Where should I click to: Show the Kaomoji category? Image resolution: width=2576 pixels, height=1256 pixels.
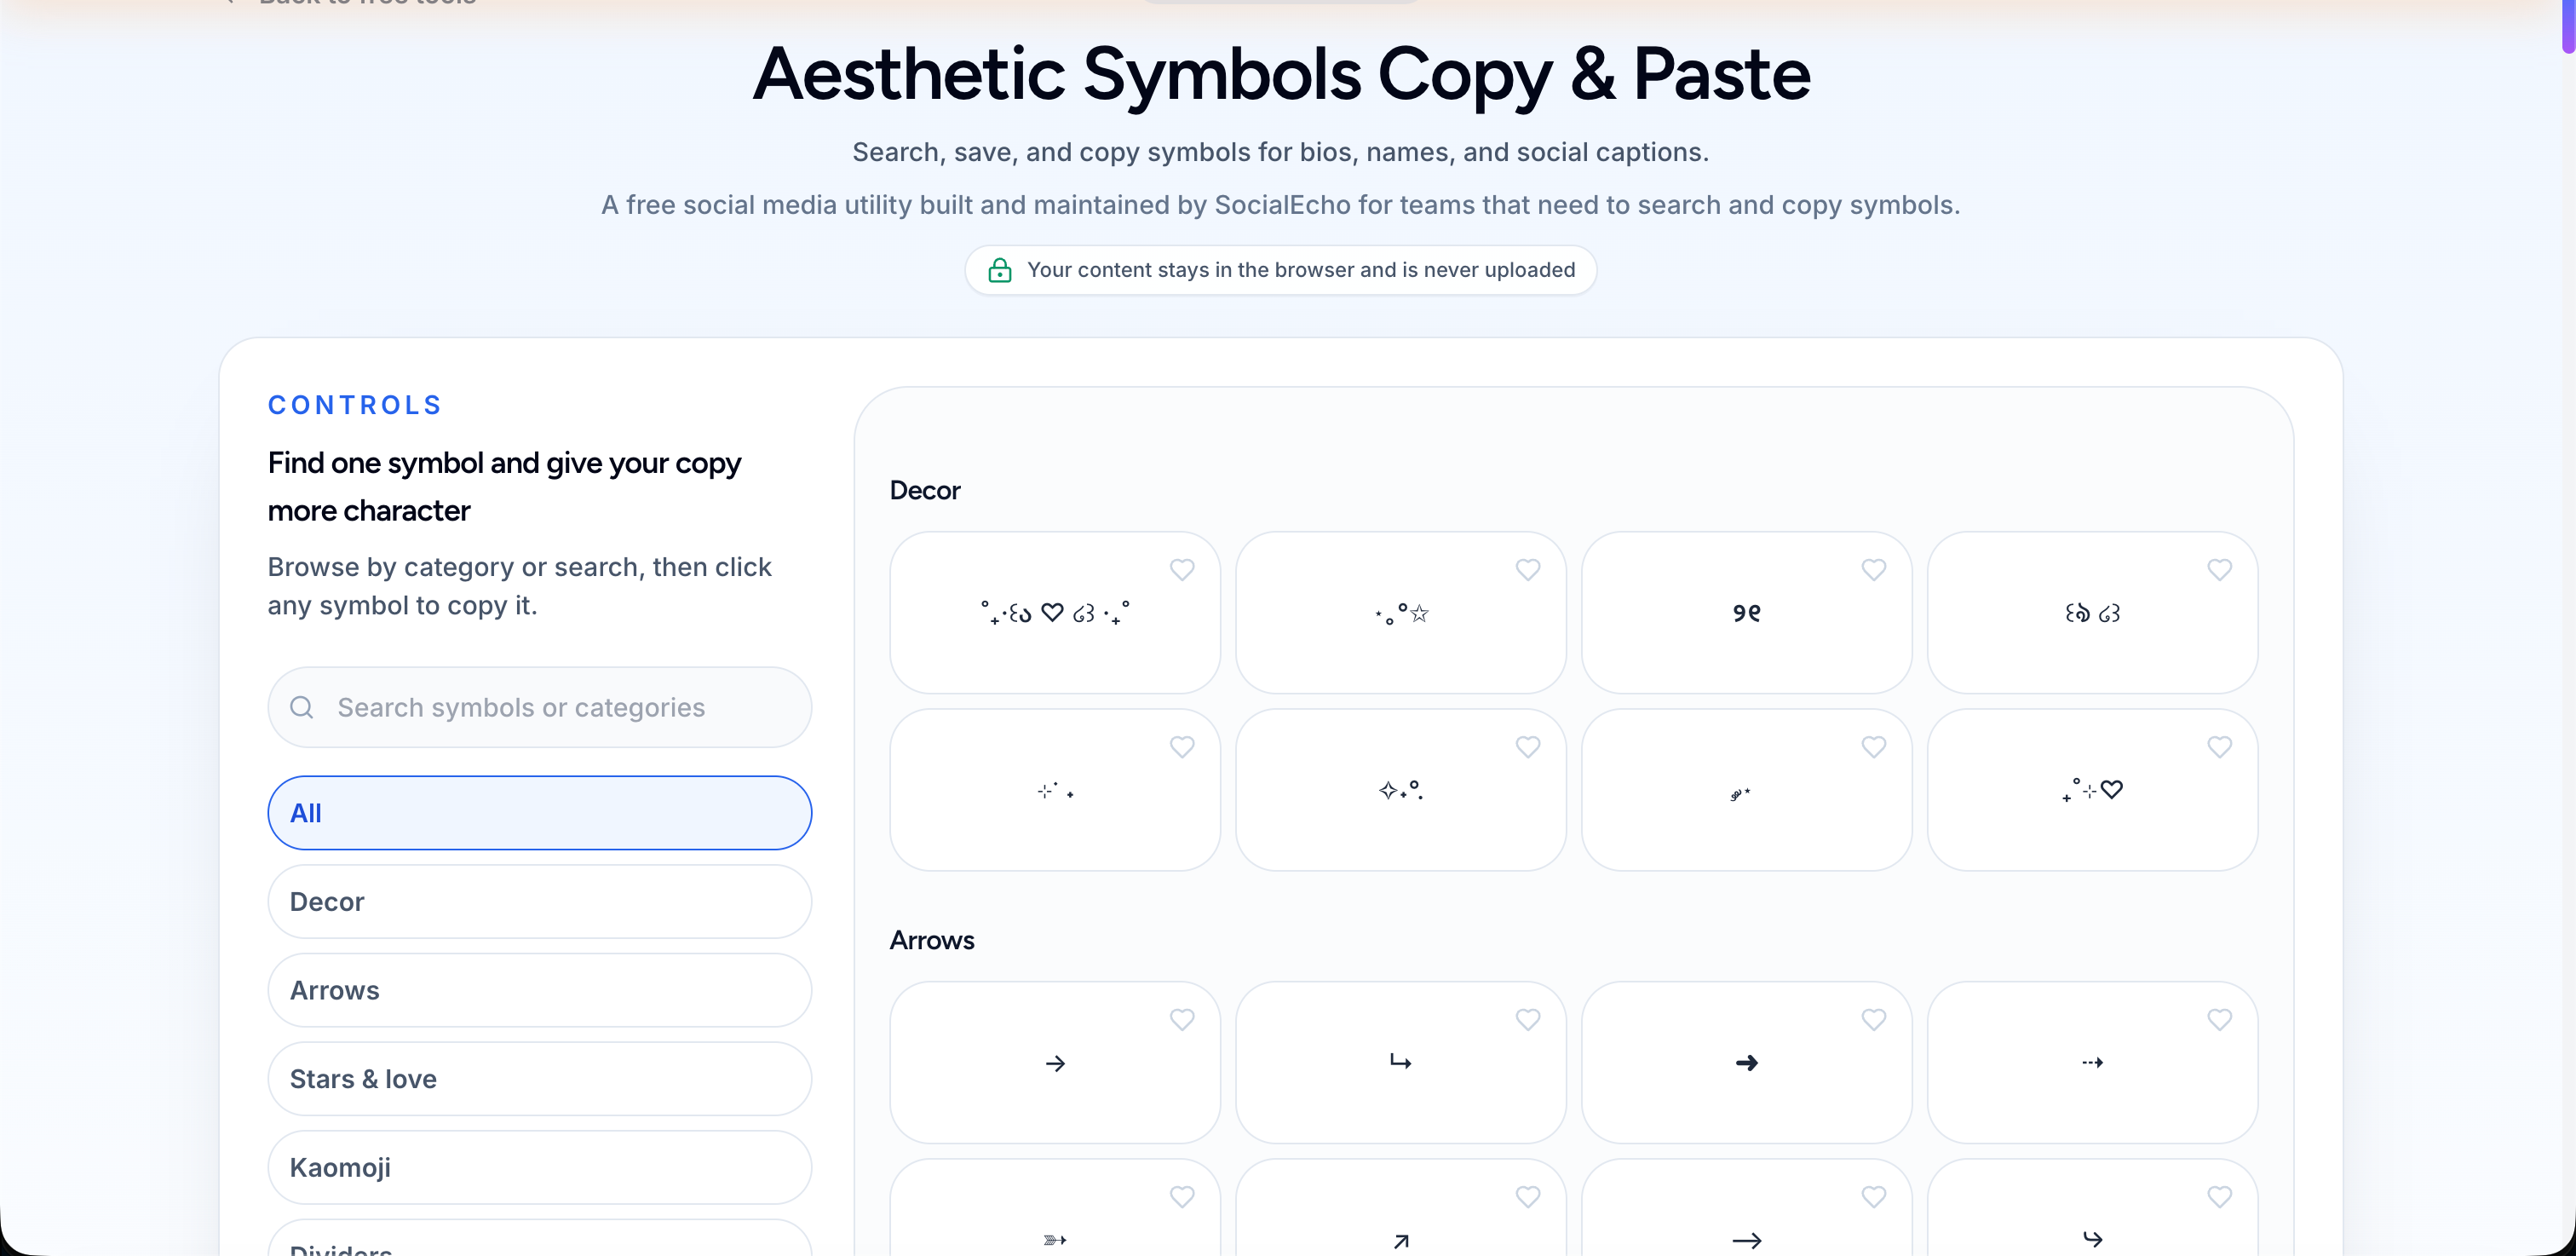pos(539,1167)
